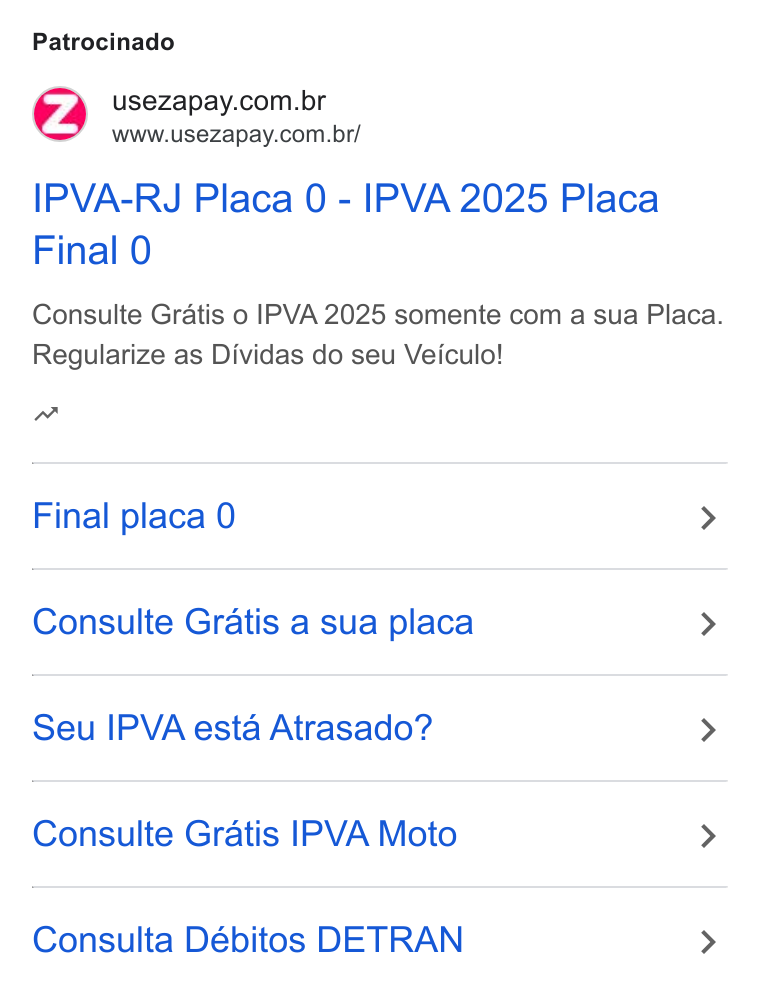
Task: Click the usezapay.com.br site name
Action: pos(219,101)
